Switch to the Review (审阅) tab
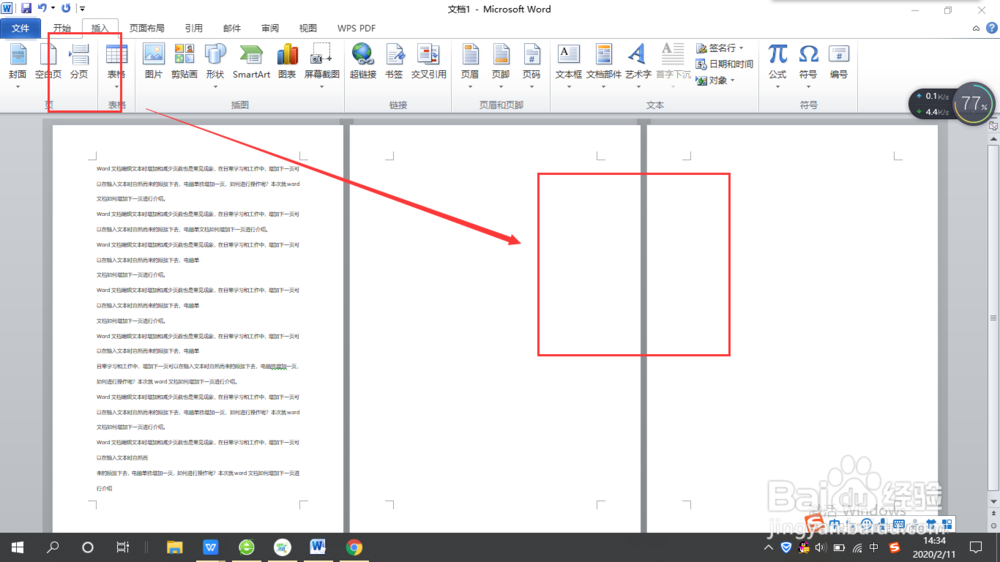 pos(270,28)
